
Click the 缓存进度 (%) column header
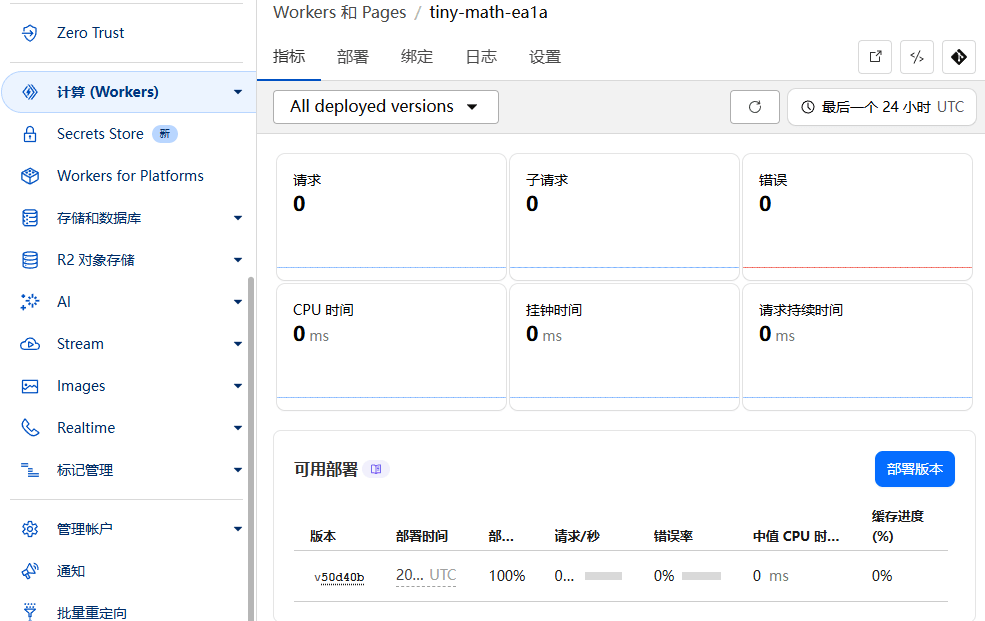click(898, 526)
